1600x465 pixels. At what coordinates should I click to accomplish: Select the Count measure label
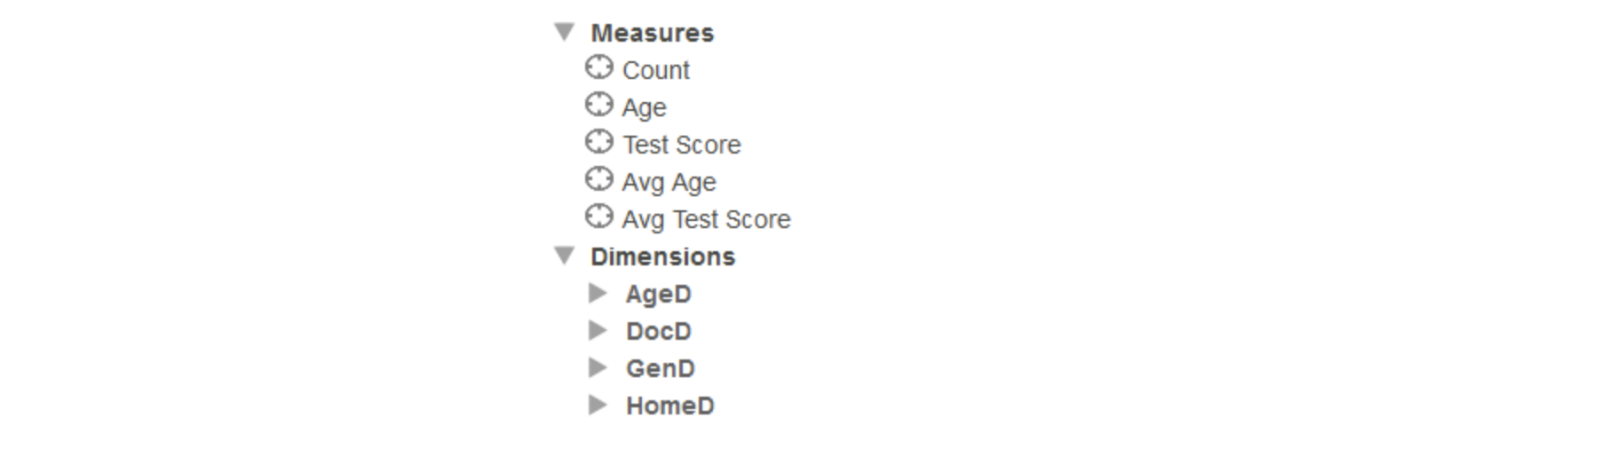click(x=655, y=70)
